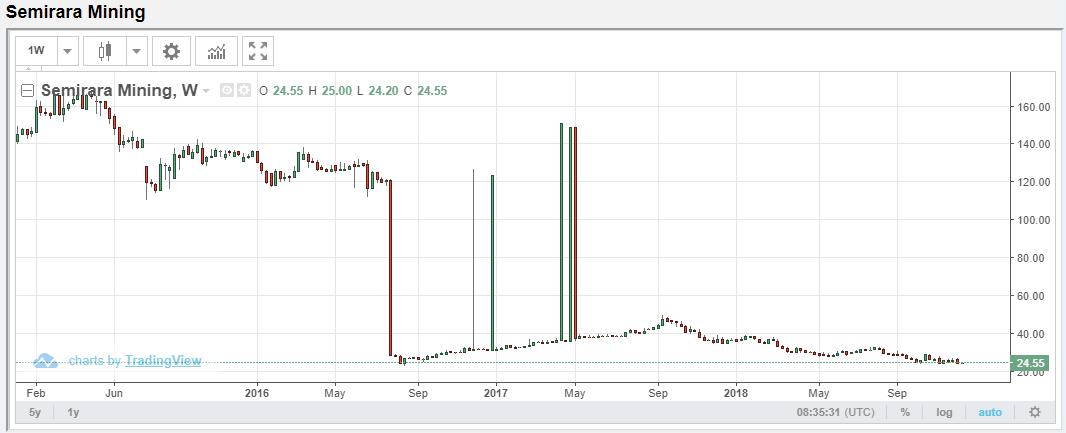Open the series format settings in legend
The height and width of the screenshot is (433, 1066).
point(243,90)
